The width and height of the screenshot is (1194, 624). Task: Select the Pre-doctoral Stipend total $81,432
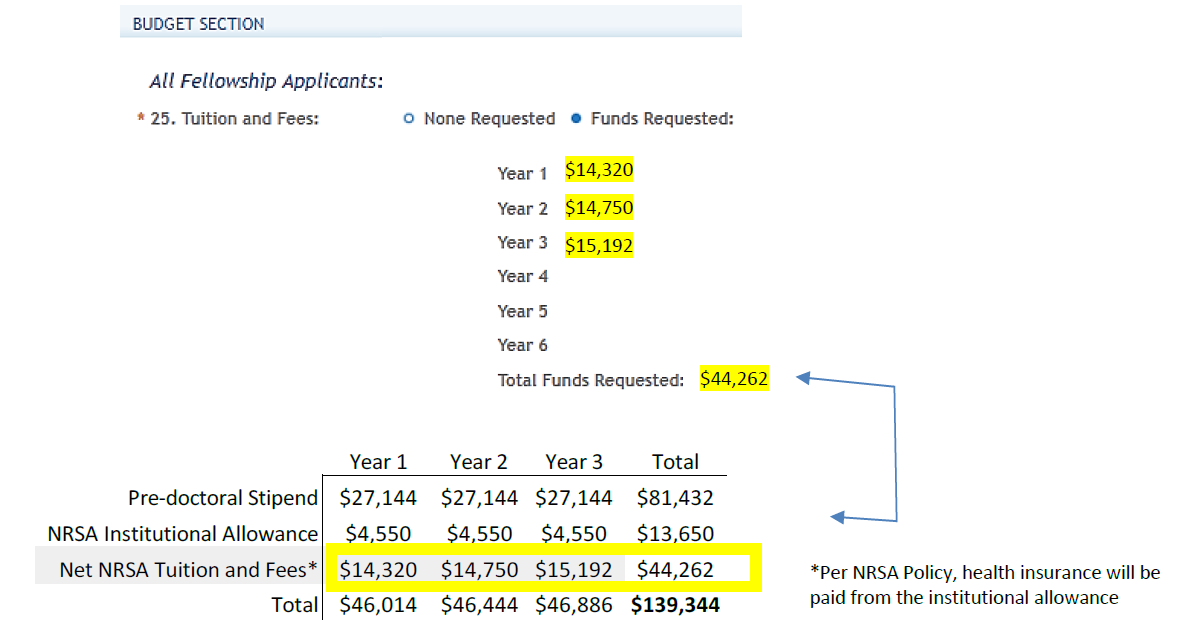pos(675,498)
